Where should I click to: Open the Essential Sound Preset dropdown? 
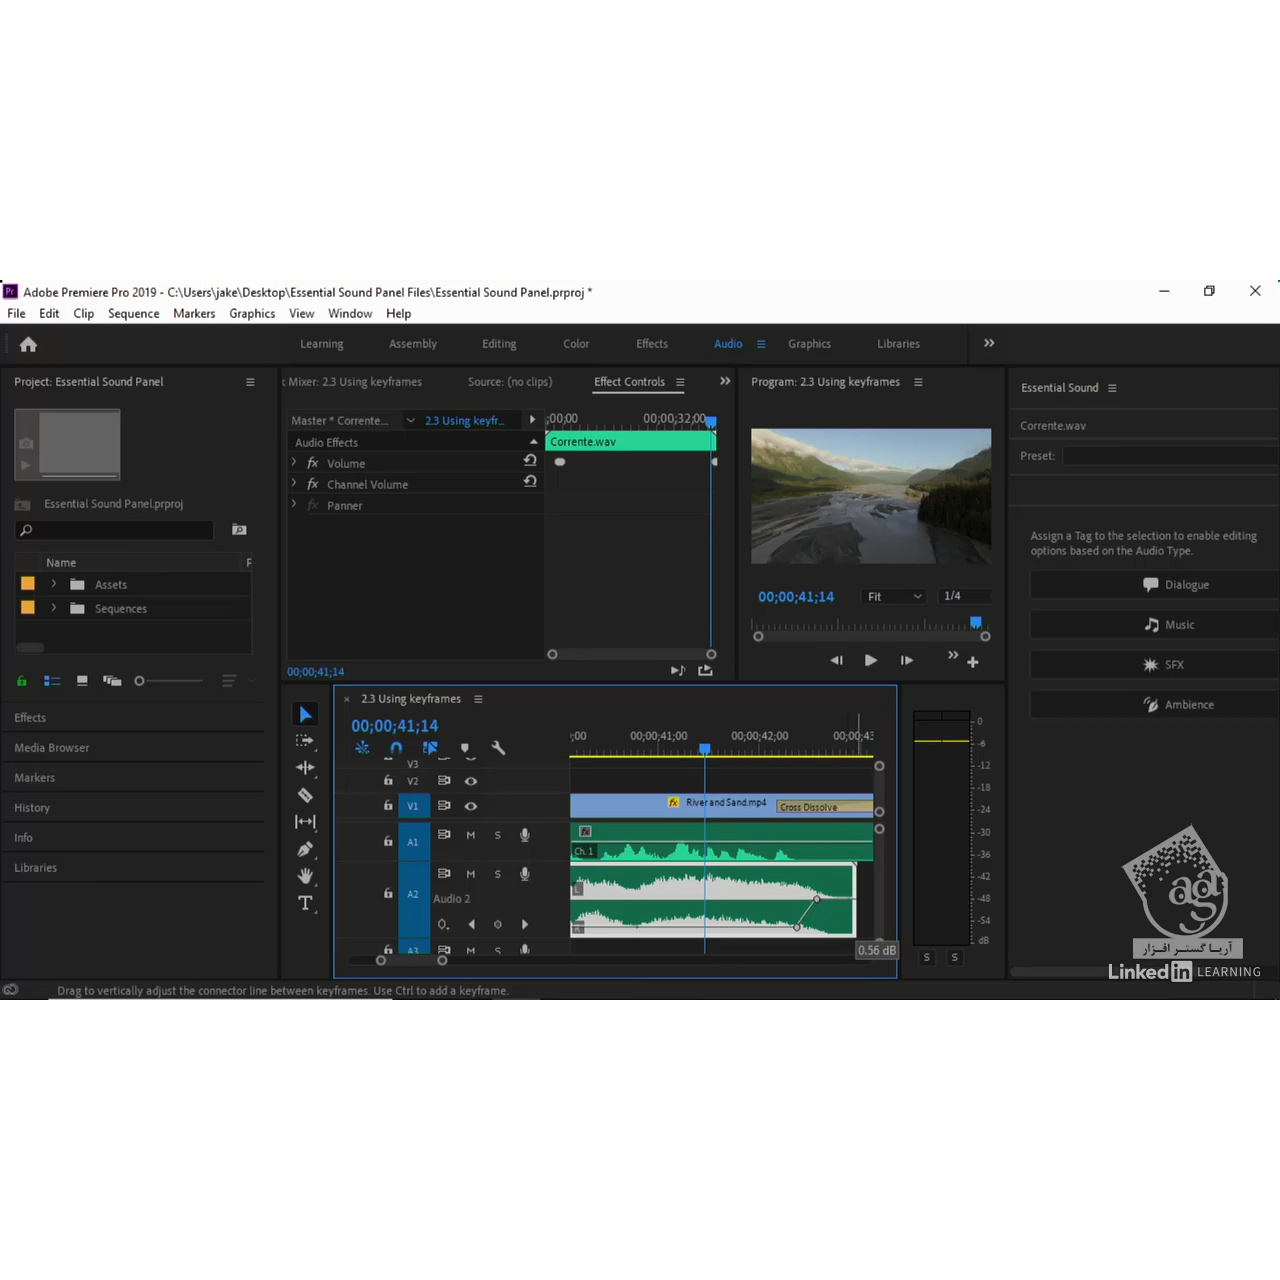coord(1170,456)
